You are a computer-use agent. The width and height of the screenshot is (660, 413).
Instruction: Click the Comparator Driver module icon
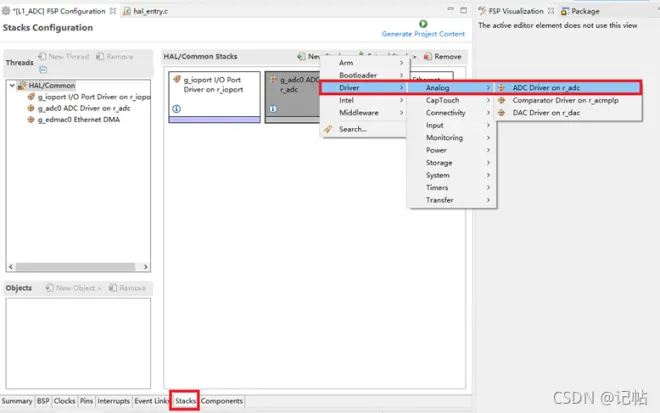pos(501,100)
